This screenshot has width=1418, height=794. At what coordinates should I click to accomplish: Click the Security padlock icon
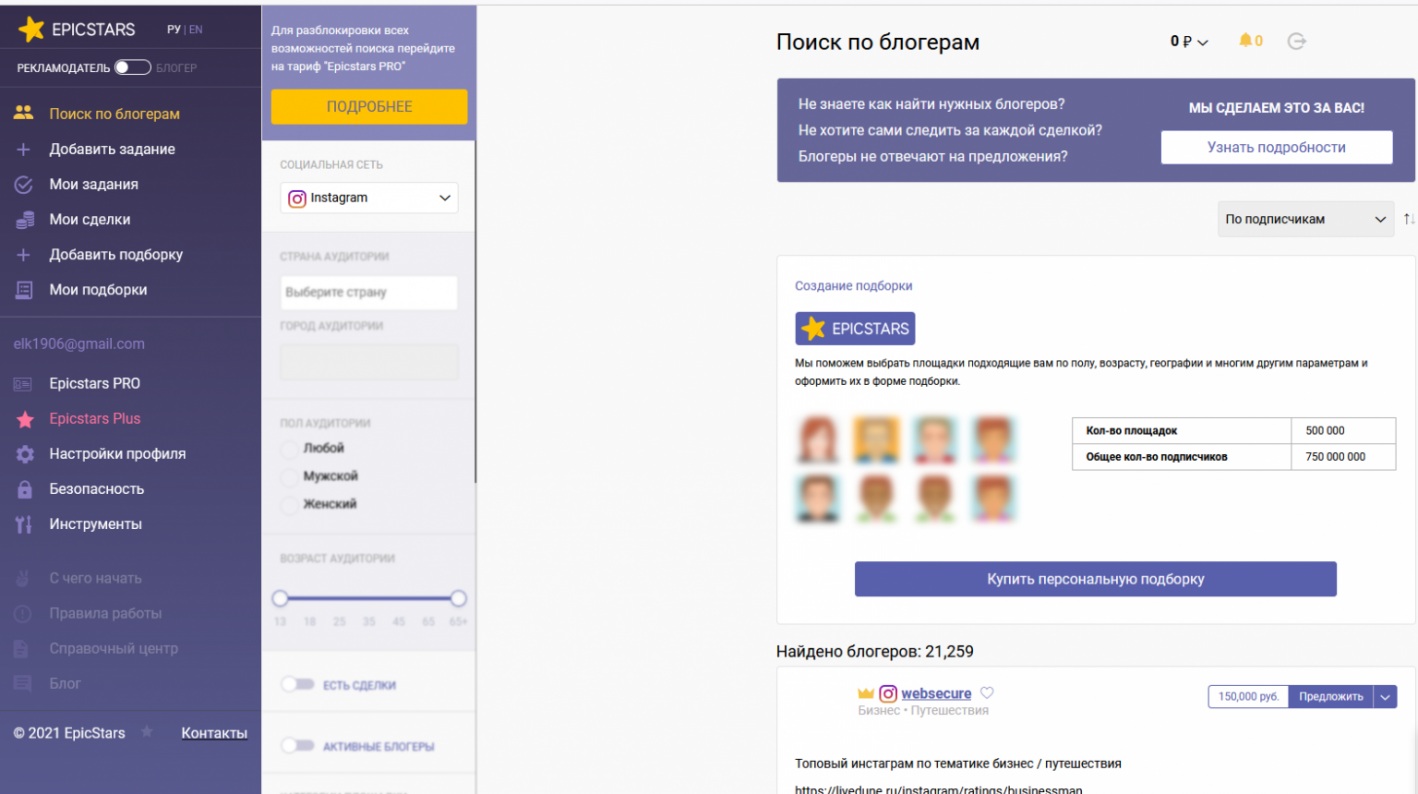pos(25,489)
